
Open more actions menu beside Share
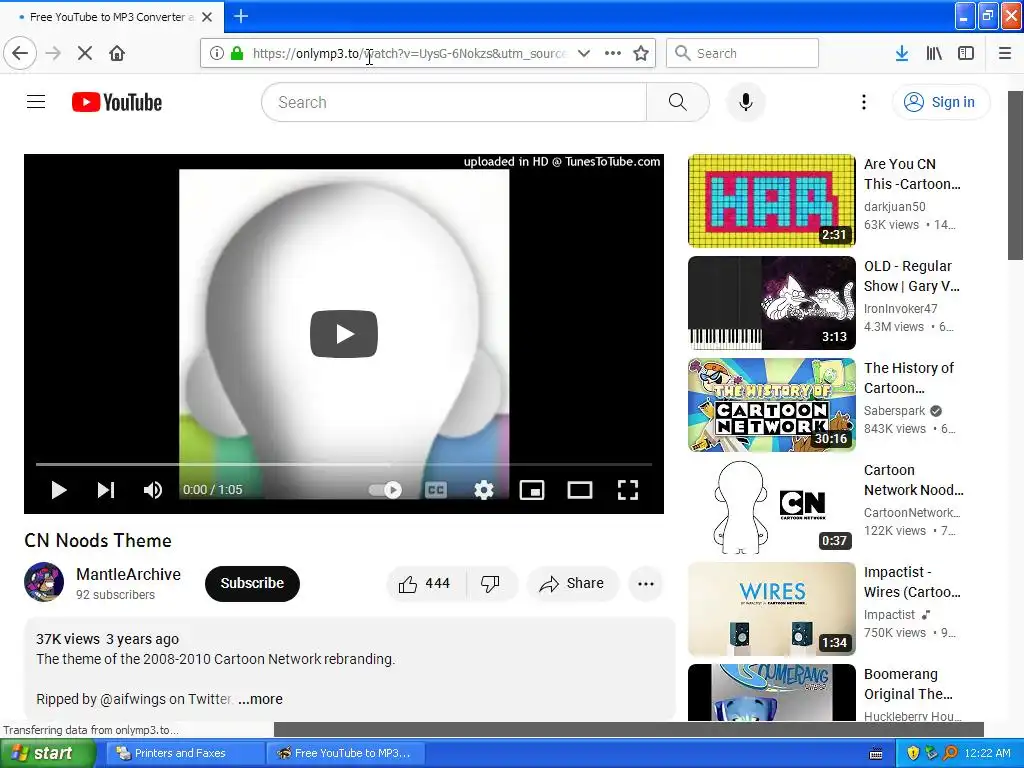(x=646, y=584)
